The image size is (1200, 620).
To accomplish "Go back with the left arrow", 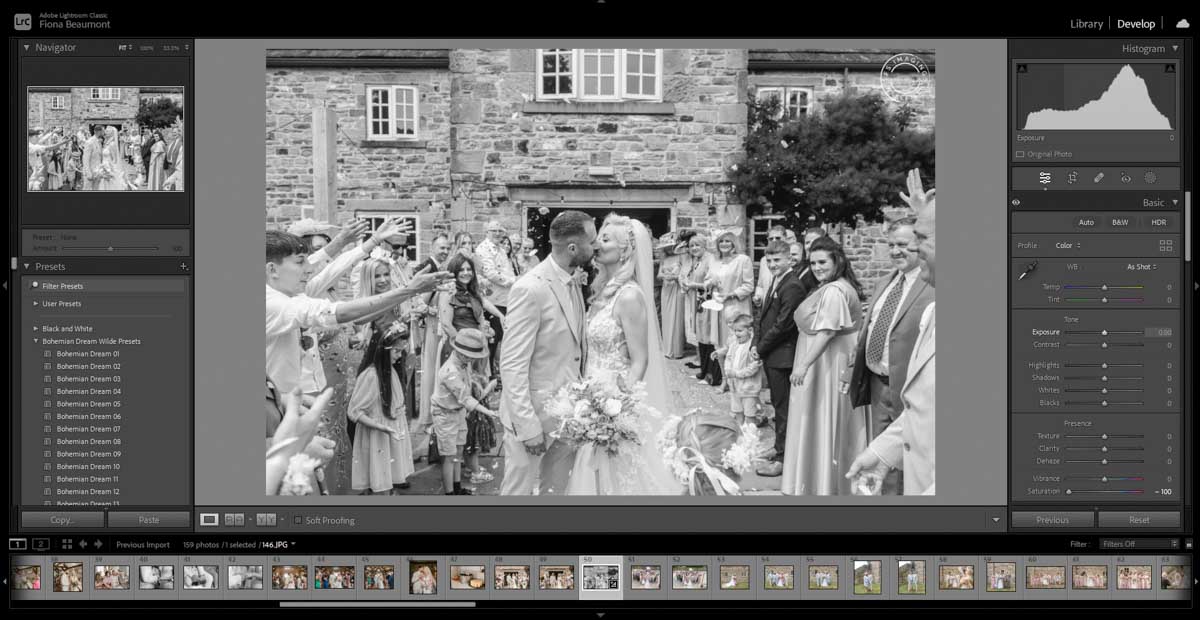I will click(84, 544).
